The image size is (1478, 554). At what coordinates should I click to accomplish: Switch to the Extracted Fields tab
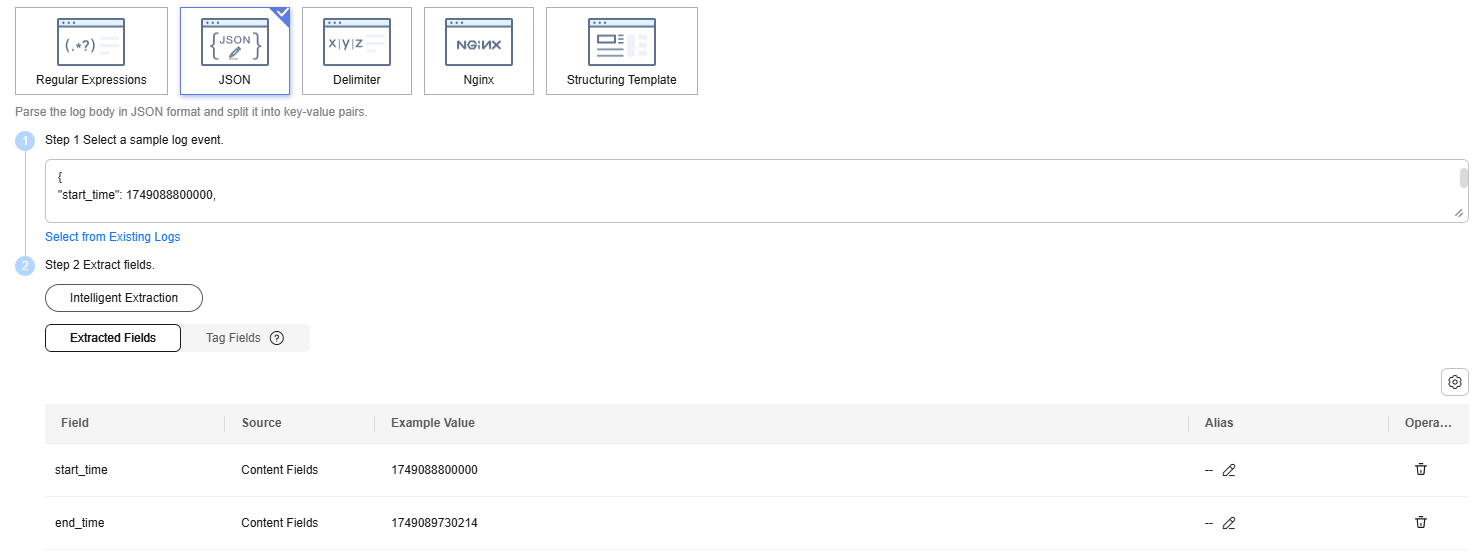(x=113, y=338)
